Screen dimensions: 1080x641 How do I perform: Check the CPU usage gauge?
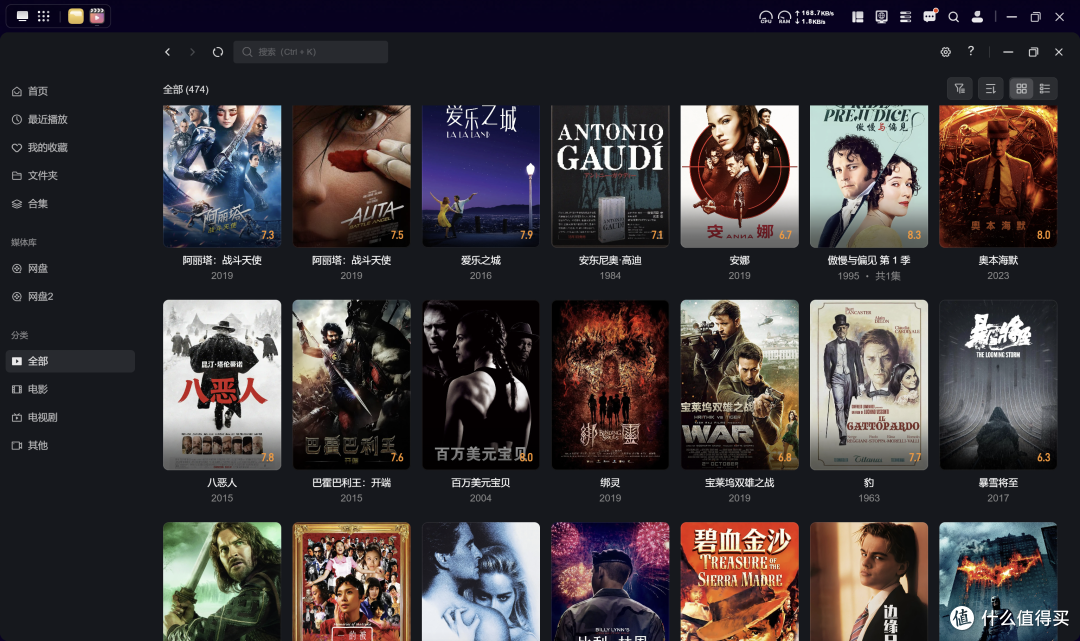[766, 17]
